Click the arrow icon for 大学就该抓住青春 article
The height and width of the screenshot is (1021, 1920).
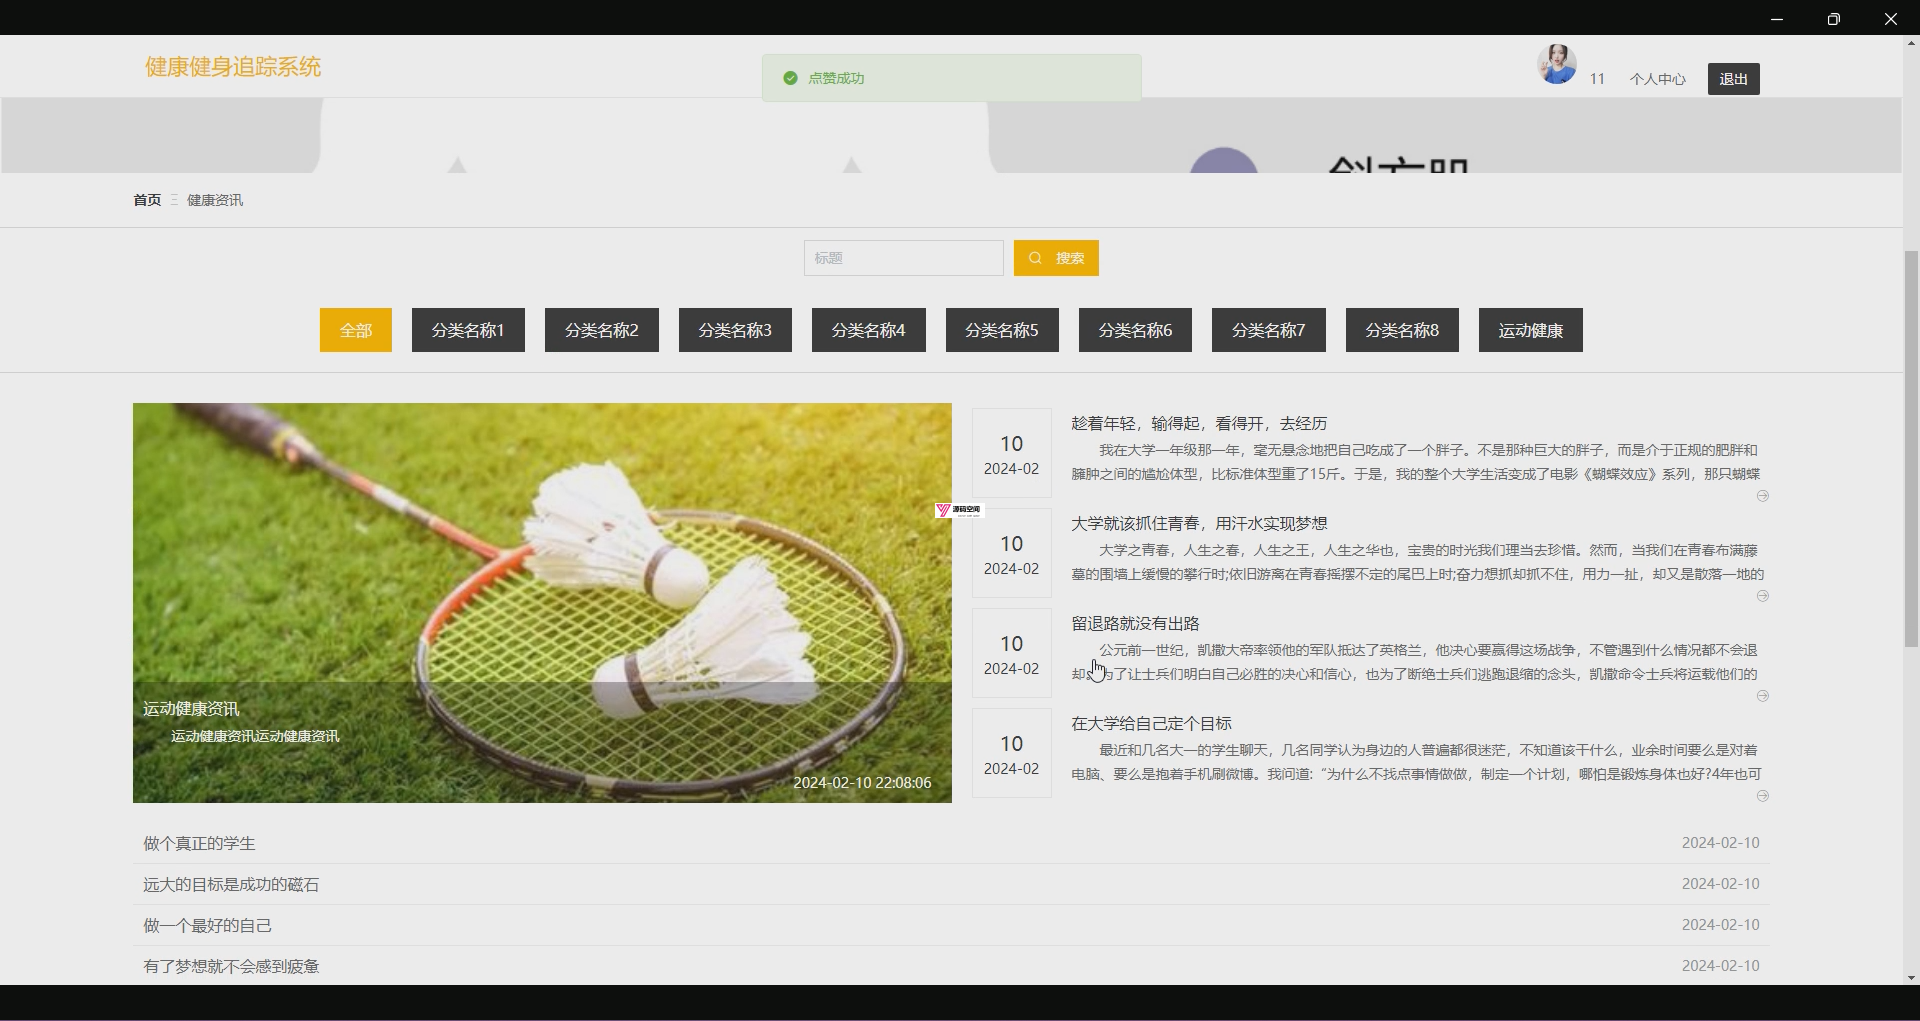[1763, 596]
